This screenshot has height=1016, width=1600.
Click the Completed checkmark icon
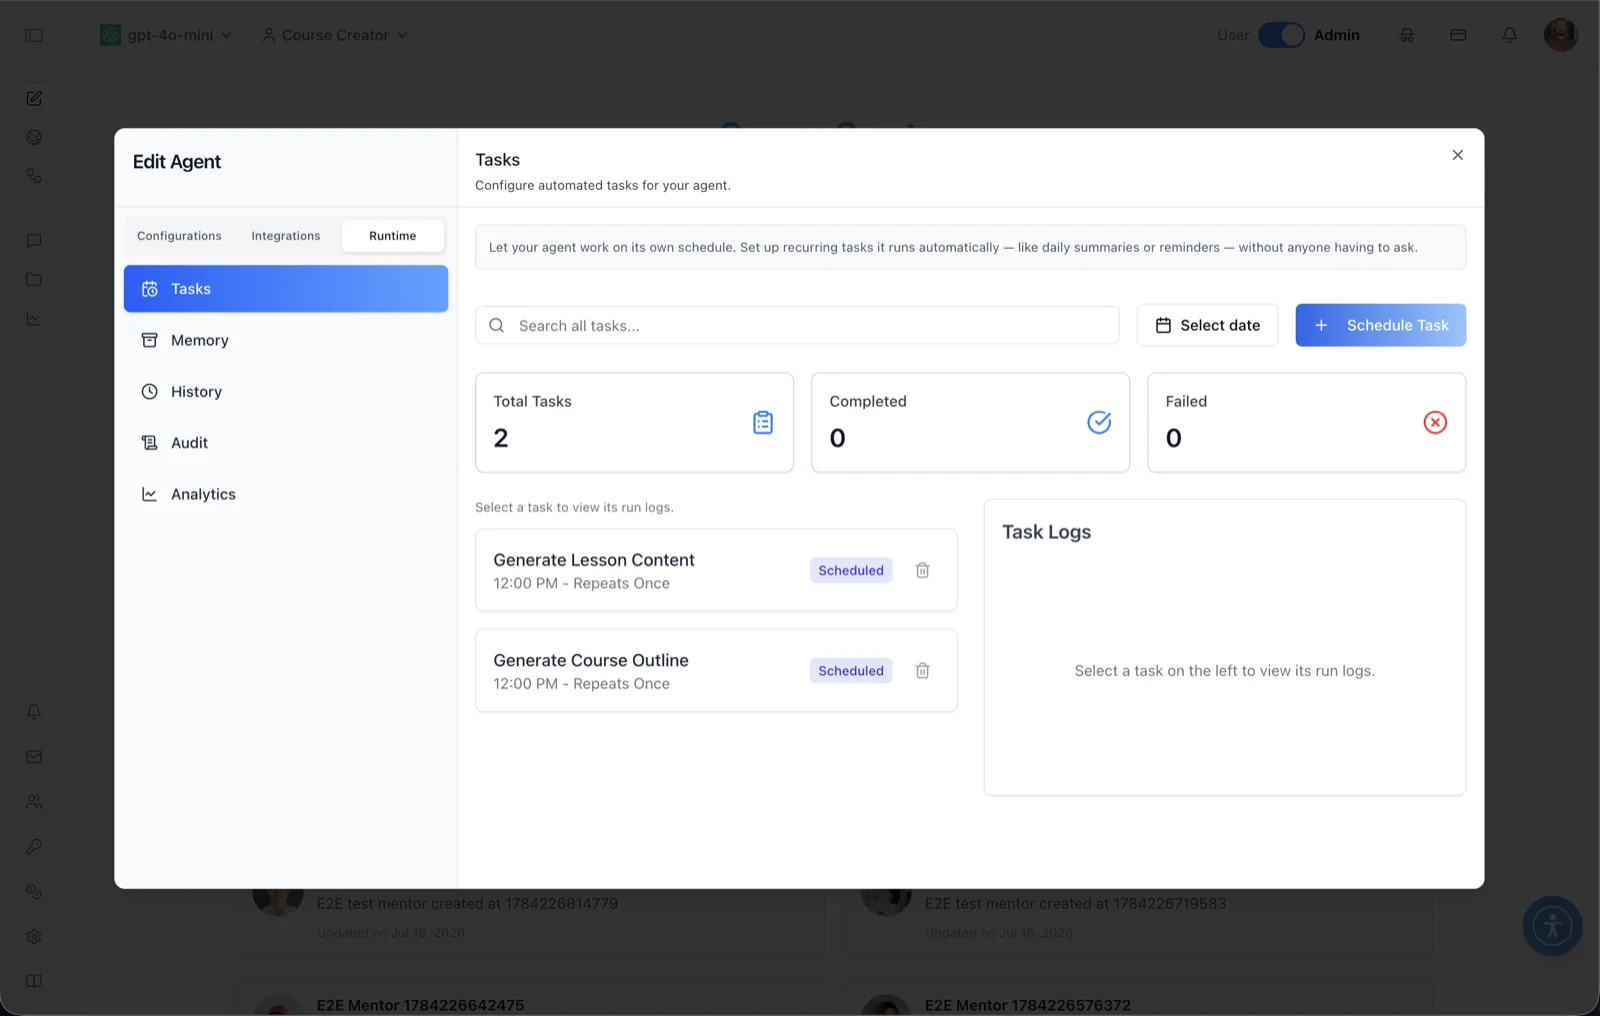pyautogui.click(x=1099, y=422)
